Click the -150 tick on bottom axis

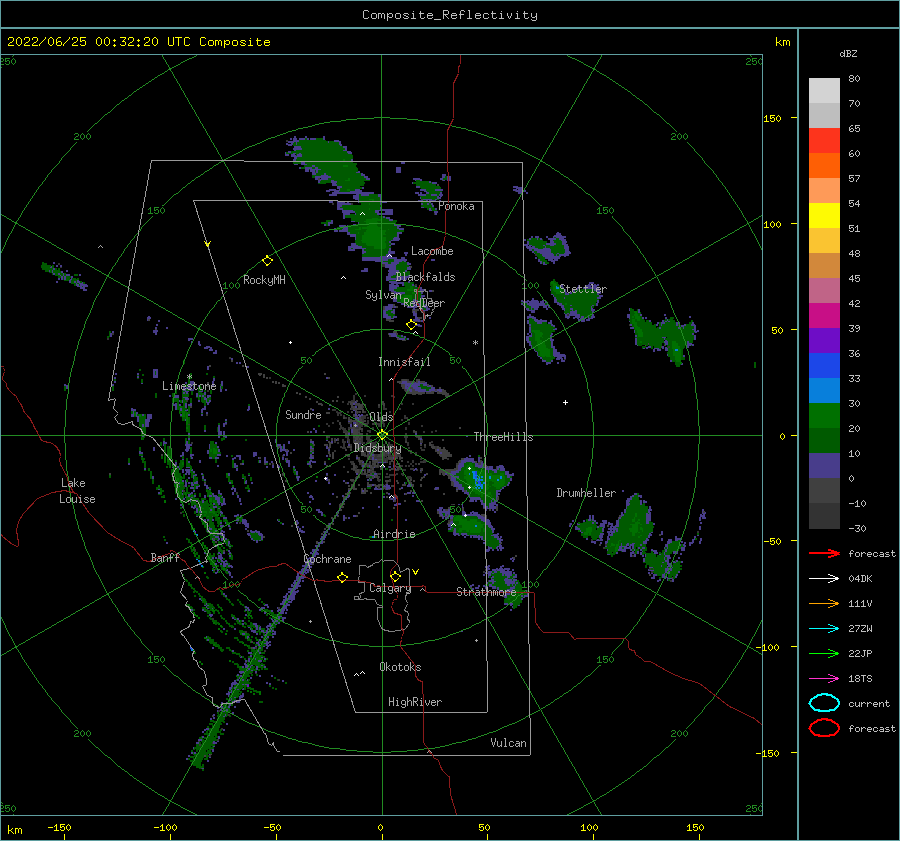point(59,827)
